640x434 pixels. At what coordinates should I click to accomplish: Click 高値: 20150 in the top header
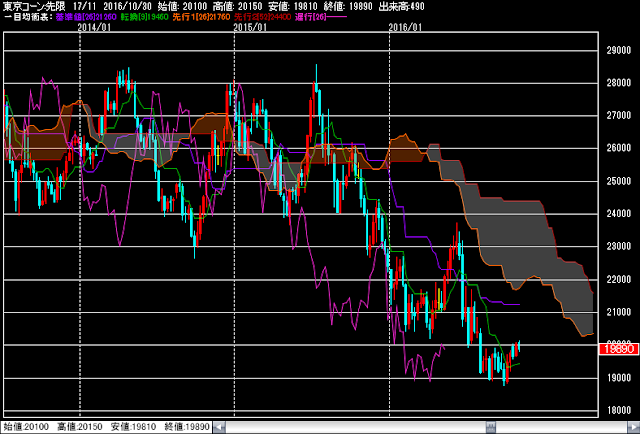[x=237, y=6]
